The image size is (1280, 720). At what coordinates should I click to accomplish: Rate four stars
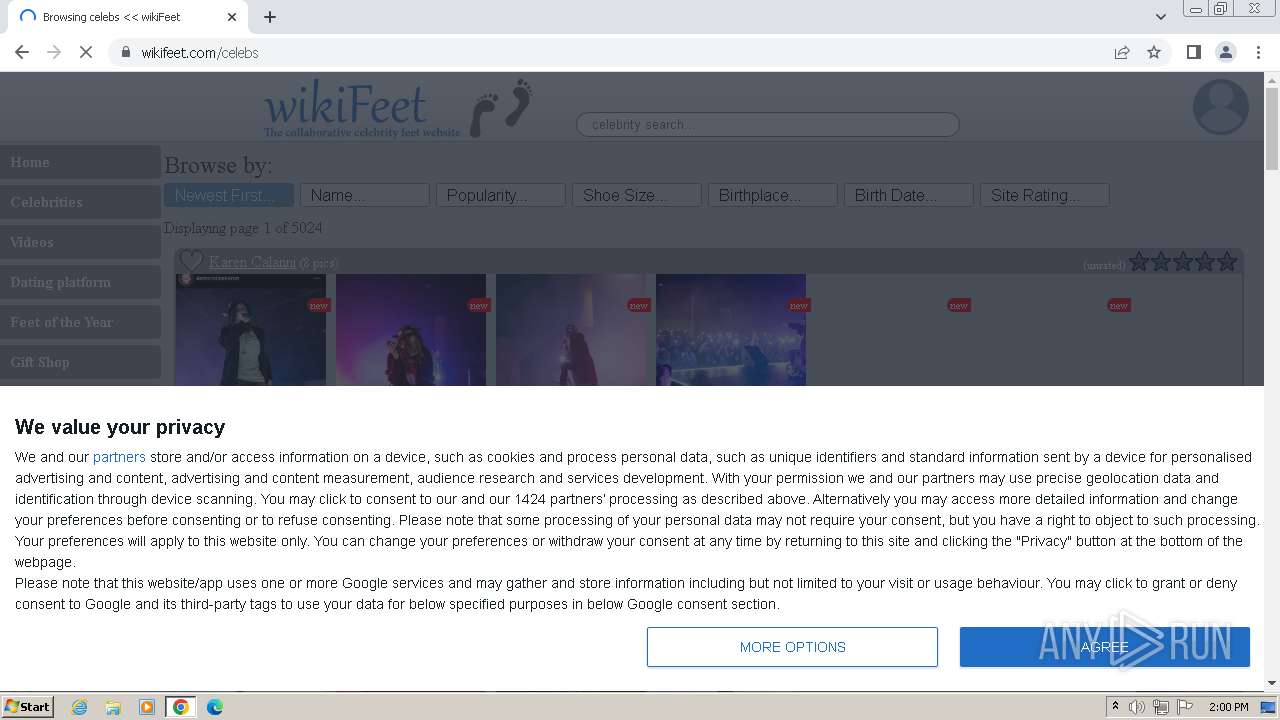[x=1205, y=262]
